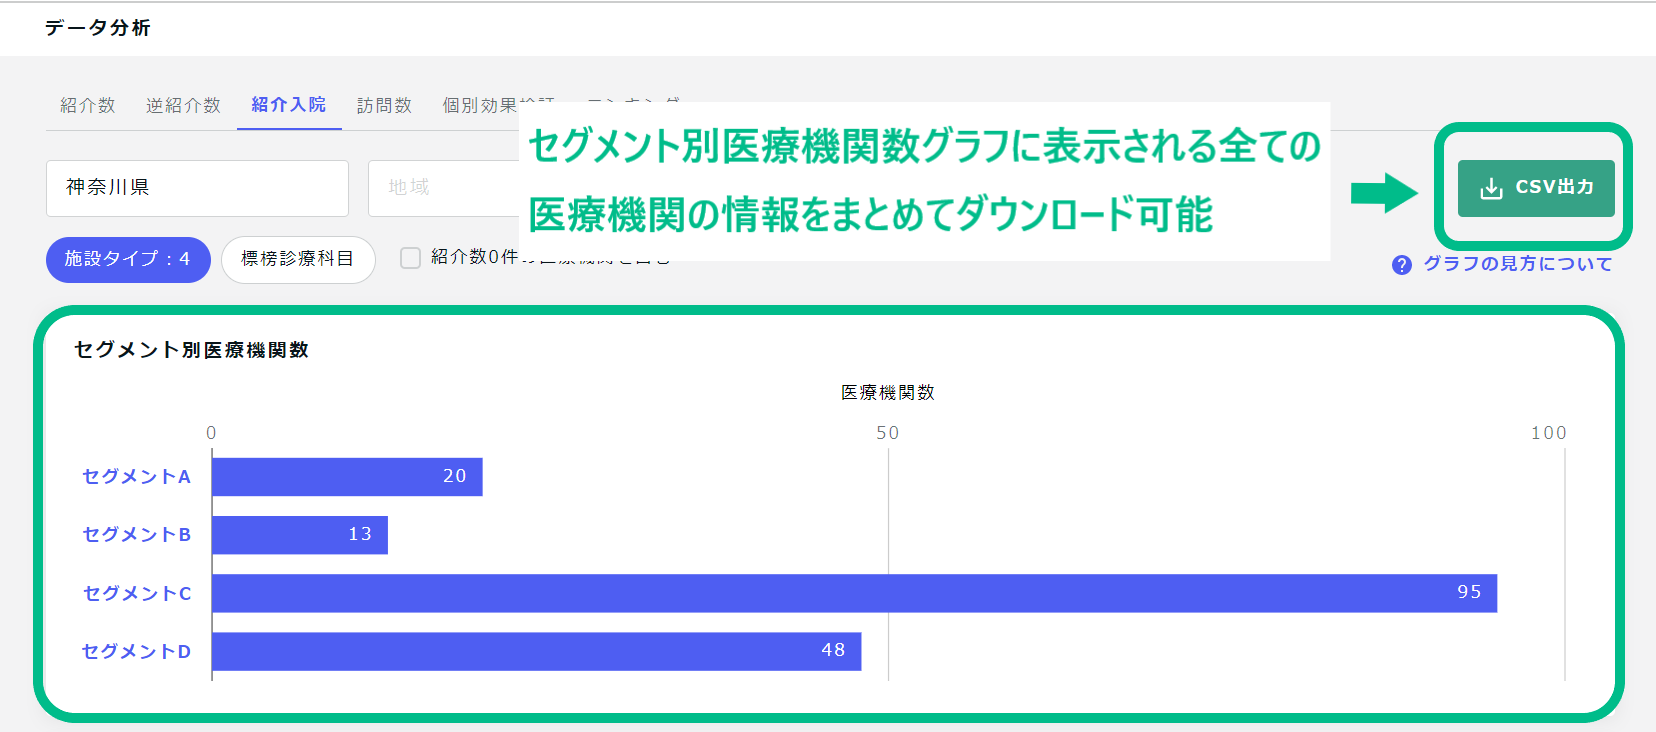Open the 神奈川県 prefecture selector

click(x=197, y=188)
